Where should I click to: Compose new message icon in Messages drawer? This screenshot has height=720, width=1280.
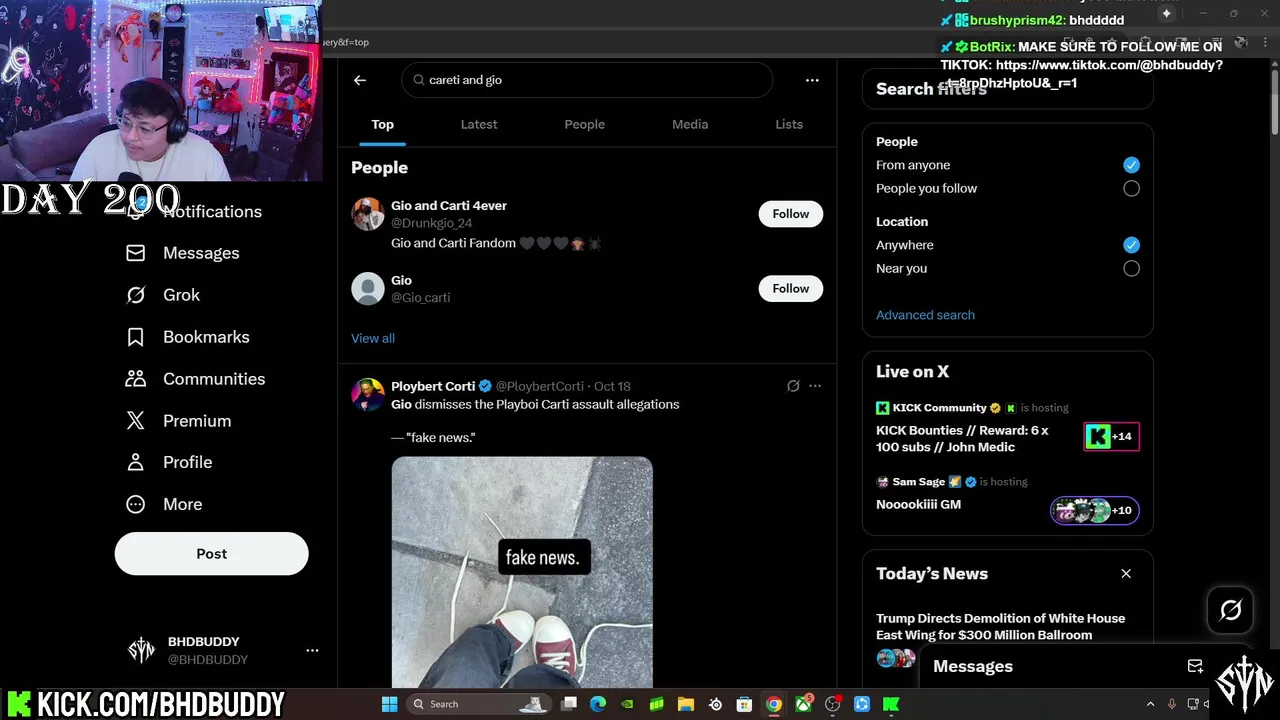[1195, 667]
